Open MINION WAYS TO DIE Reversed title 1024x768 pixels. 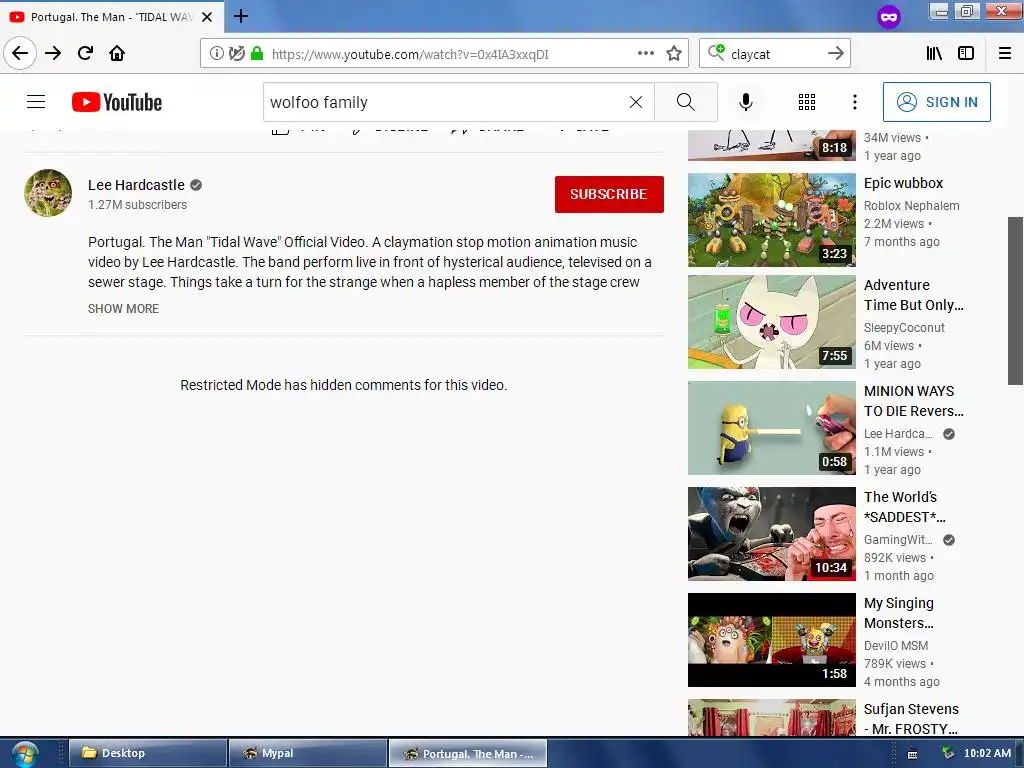pos(913,401)
